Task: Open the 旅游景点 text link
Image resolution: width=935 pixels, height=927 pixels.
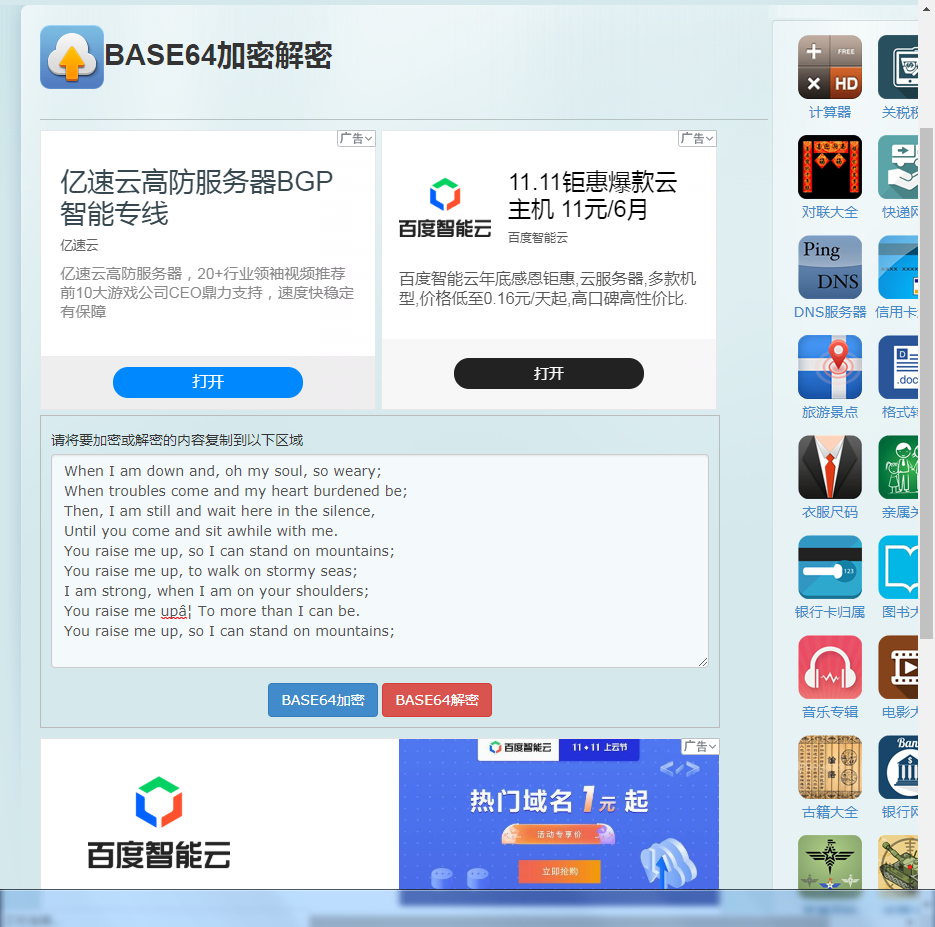Action: coord(829,412)
